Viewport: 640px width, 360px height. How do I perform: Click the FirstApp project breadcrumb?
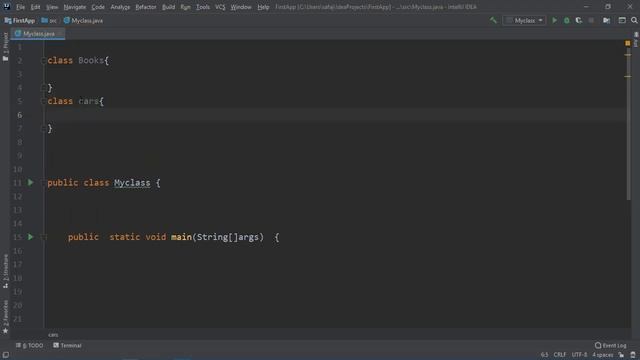pos(20,20)
